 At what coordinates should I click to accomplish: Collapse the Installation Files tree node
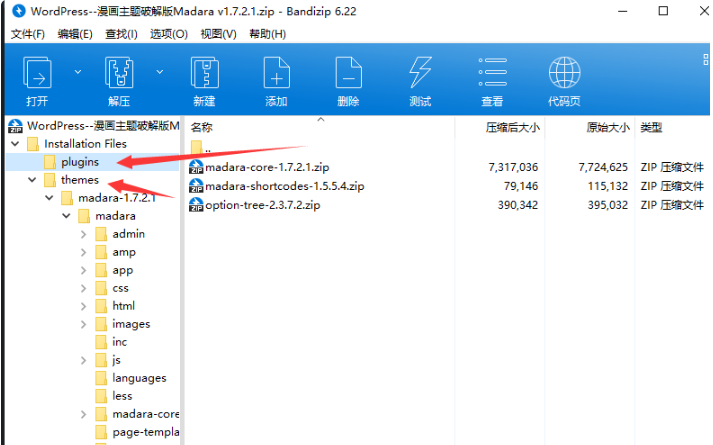point(15,144)
